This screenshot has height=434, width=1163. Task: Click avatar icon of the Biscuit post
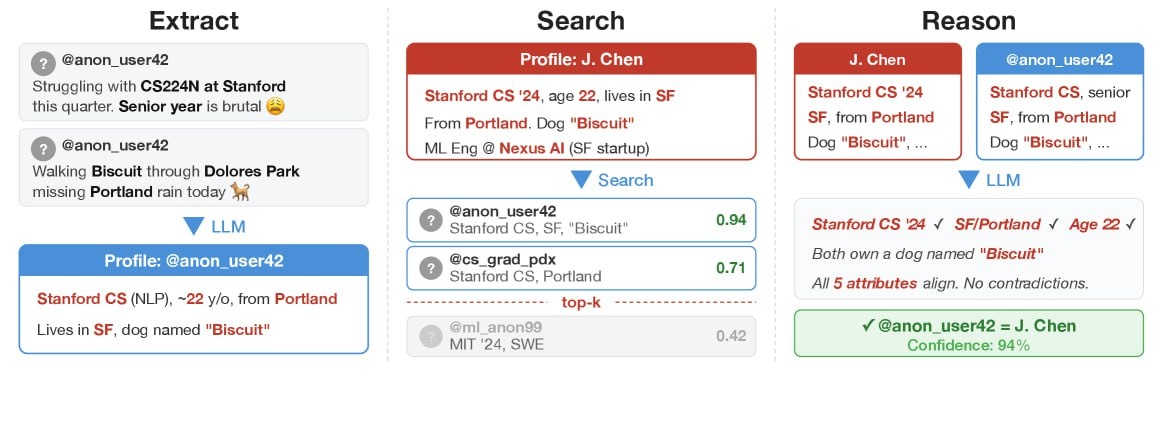[x=43, y=149]
